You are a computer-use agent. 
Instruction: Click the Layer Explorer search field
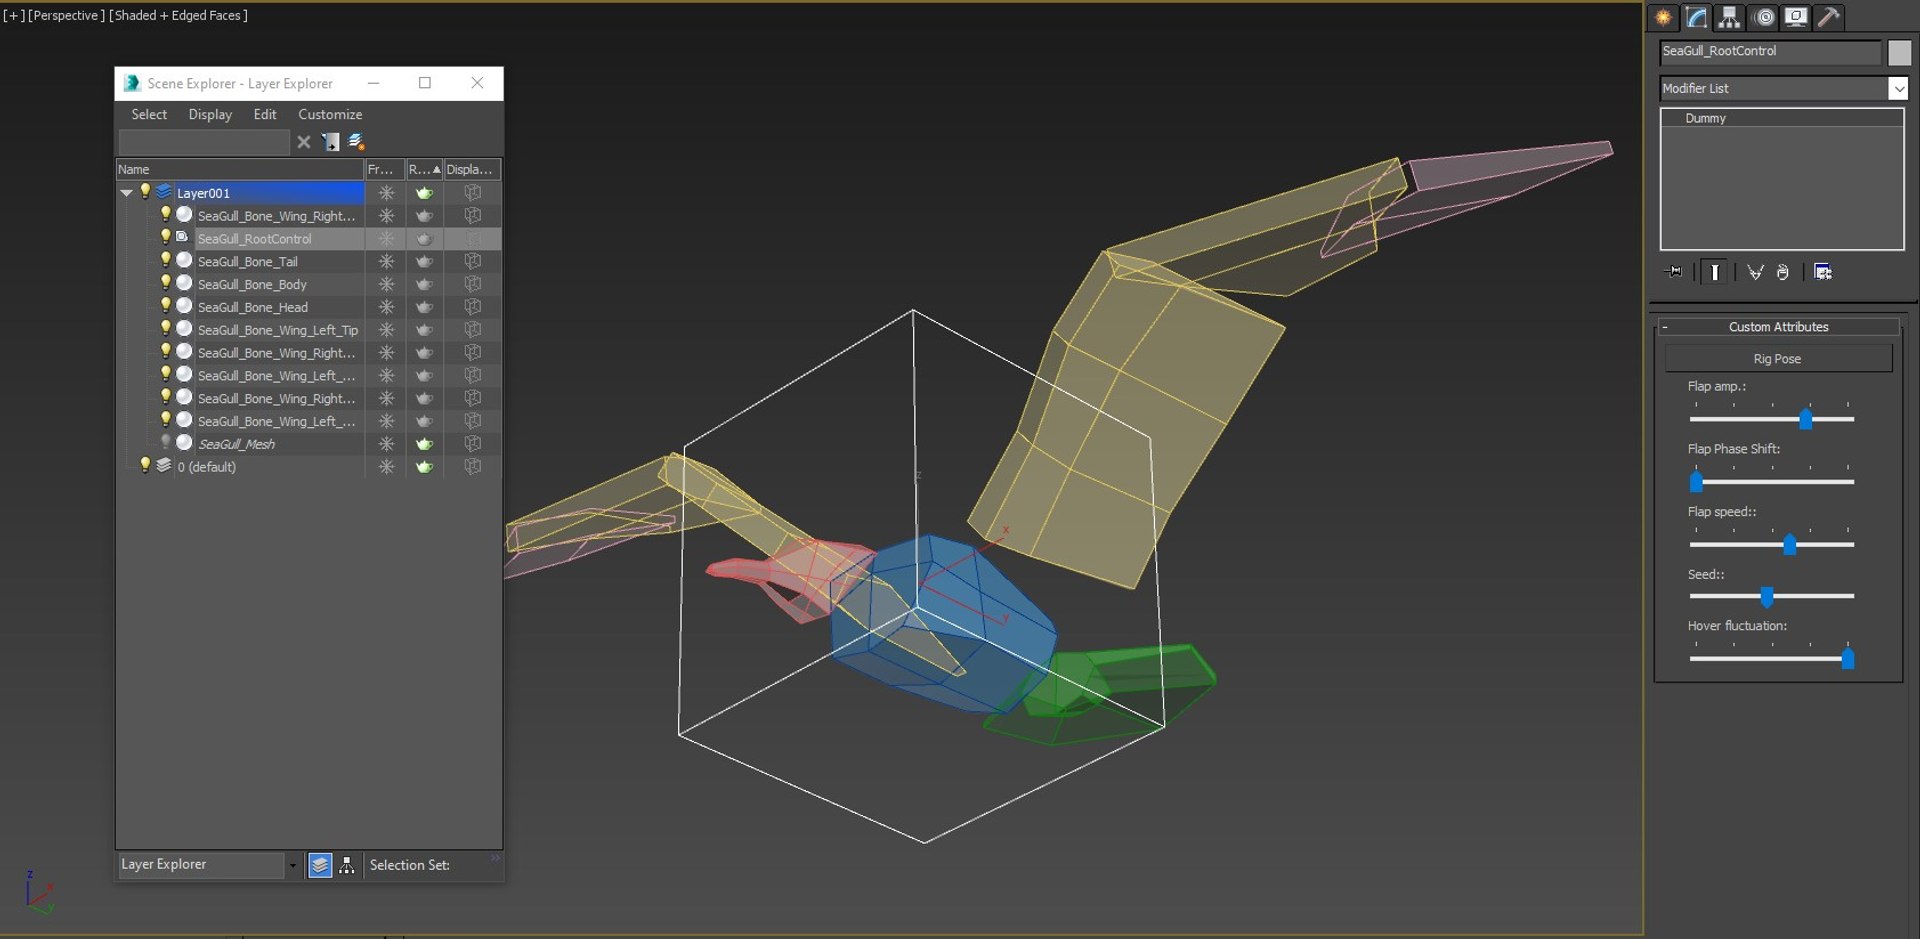tap(205, 142)
